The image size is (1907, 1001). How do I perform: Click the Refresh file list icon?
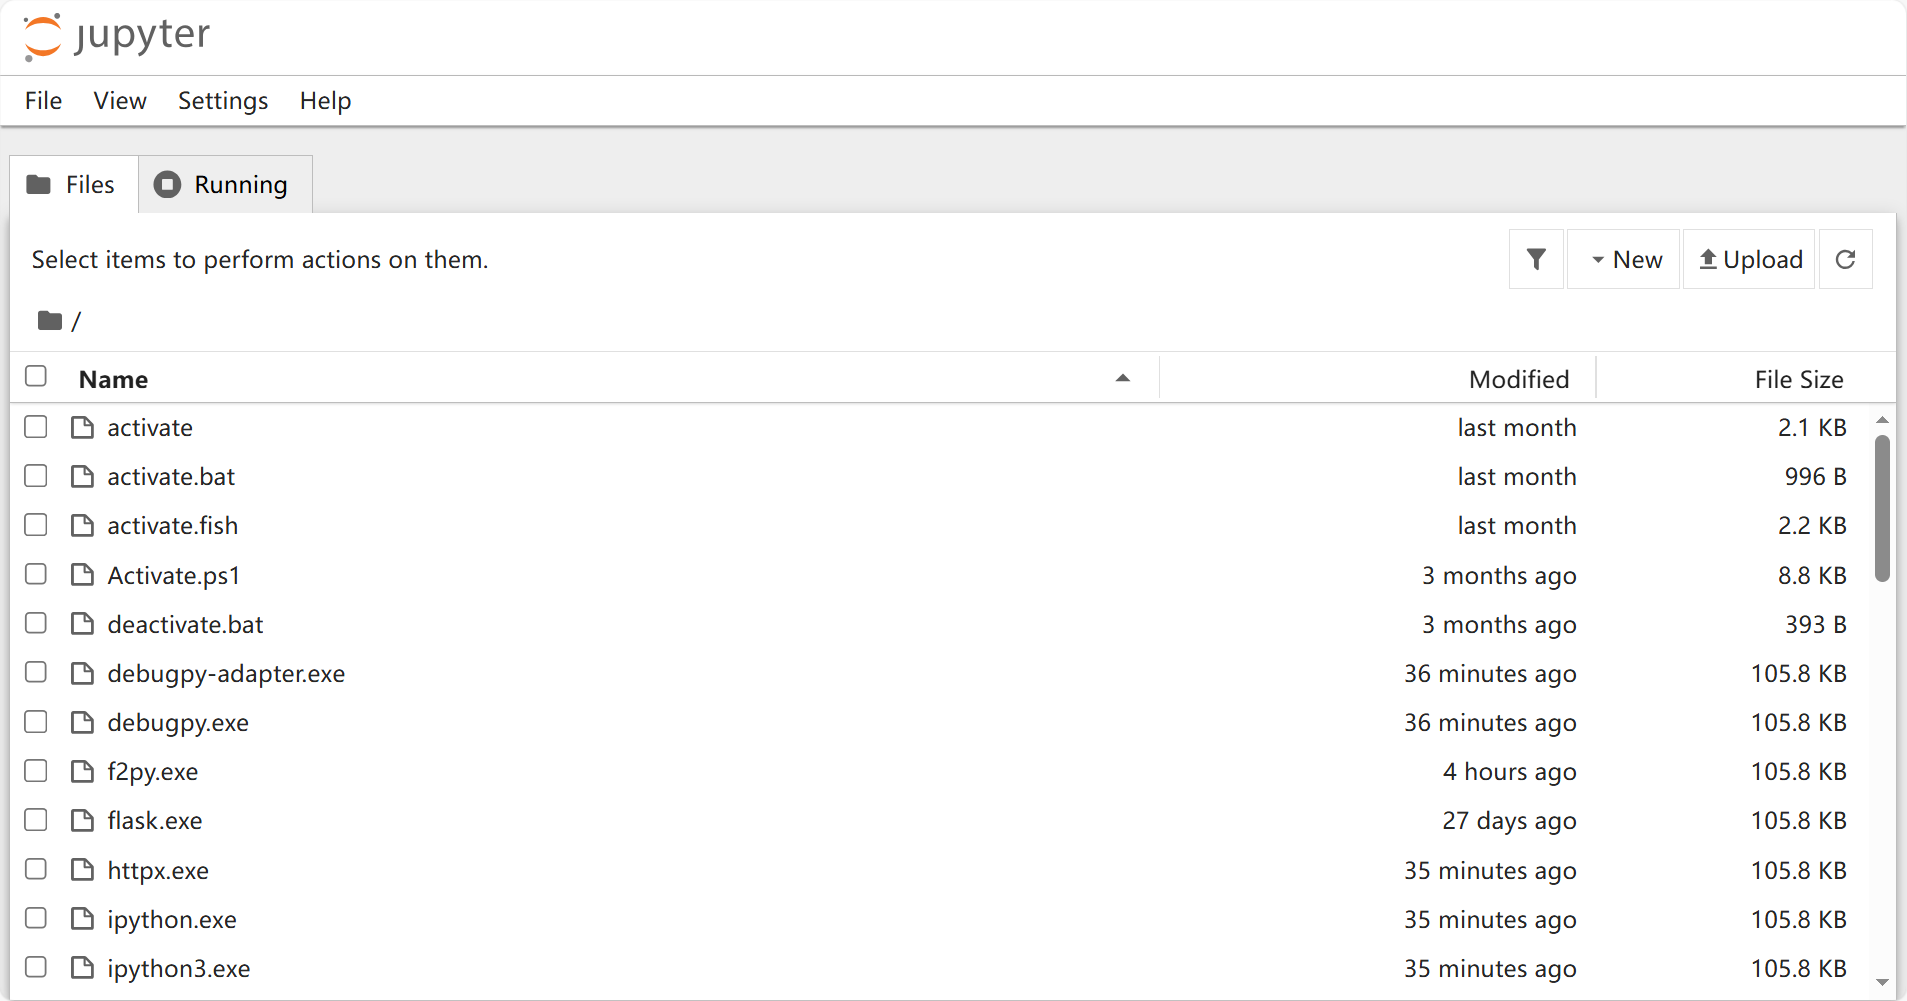click(1845, 259)
